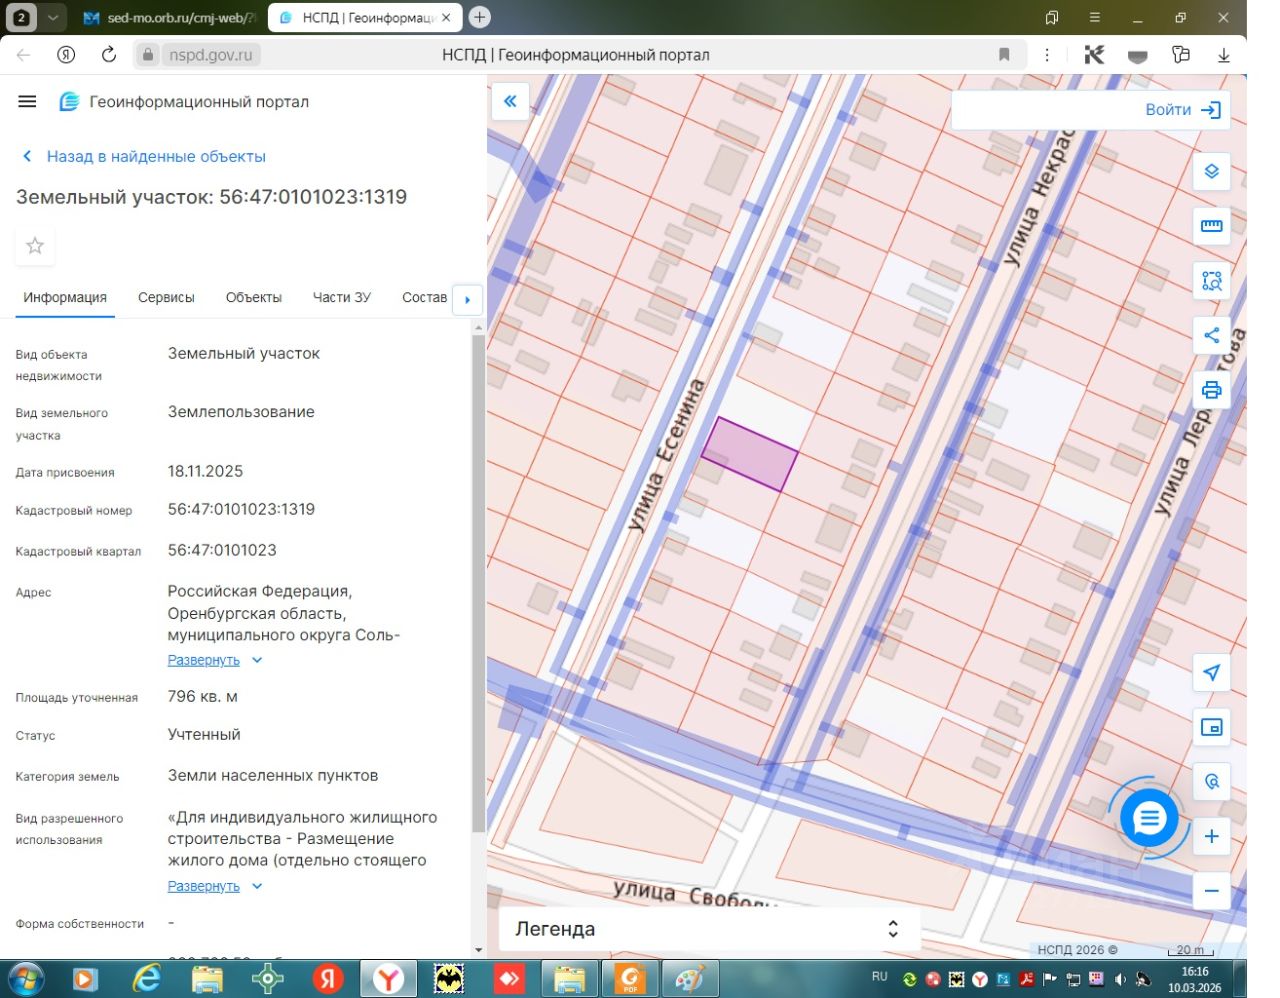Open the blue chat support bubble
1280x998 pixels.
[1149, 819]
